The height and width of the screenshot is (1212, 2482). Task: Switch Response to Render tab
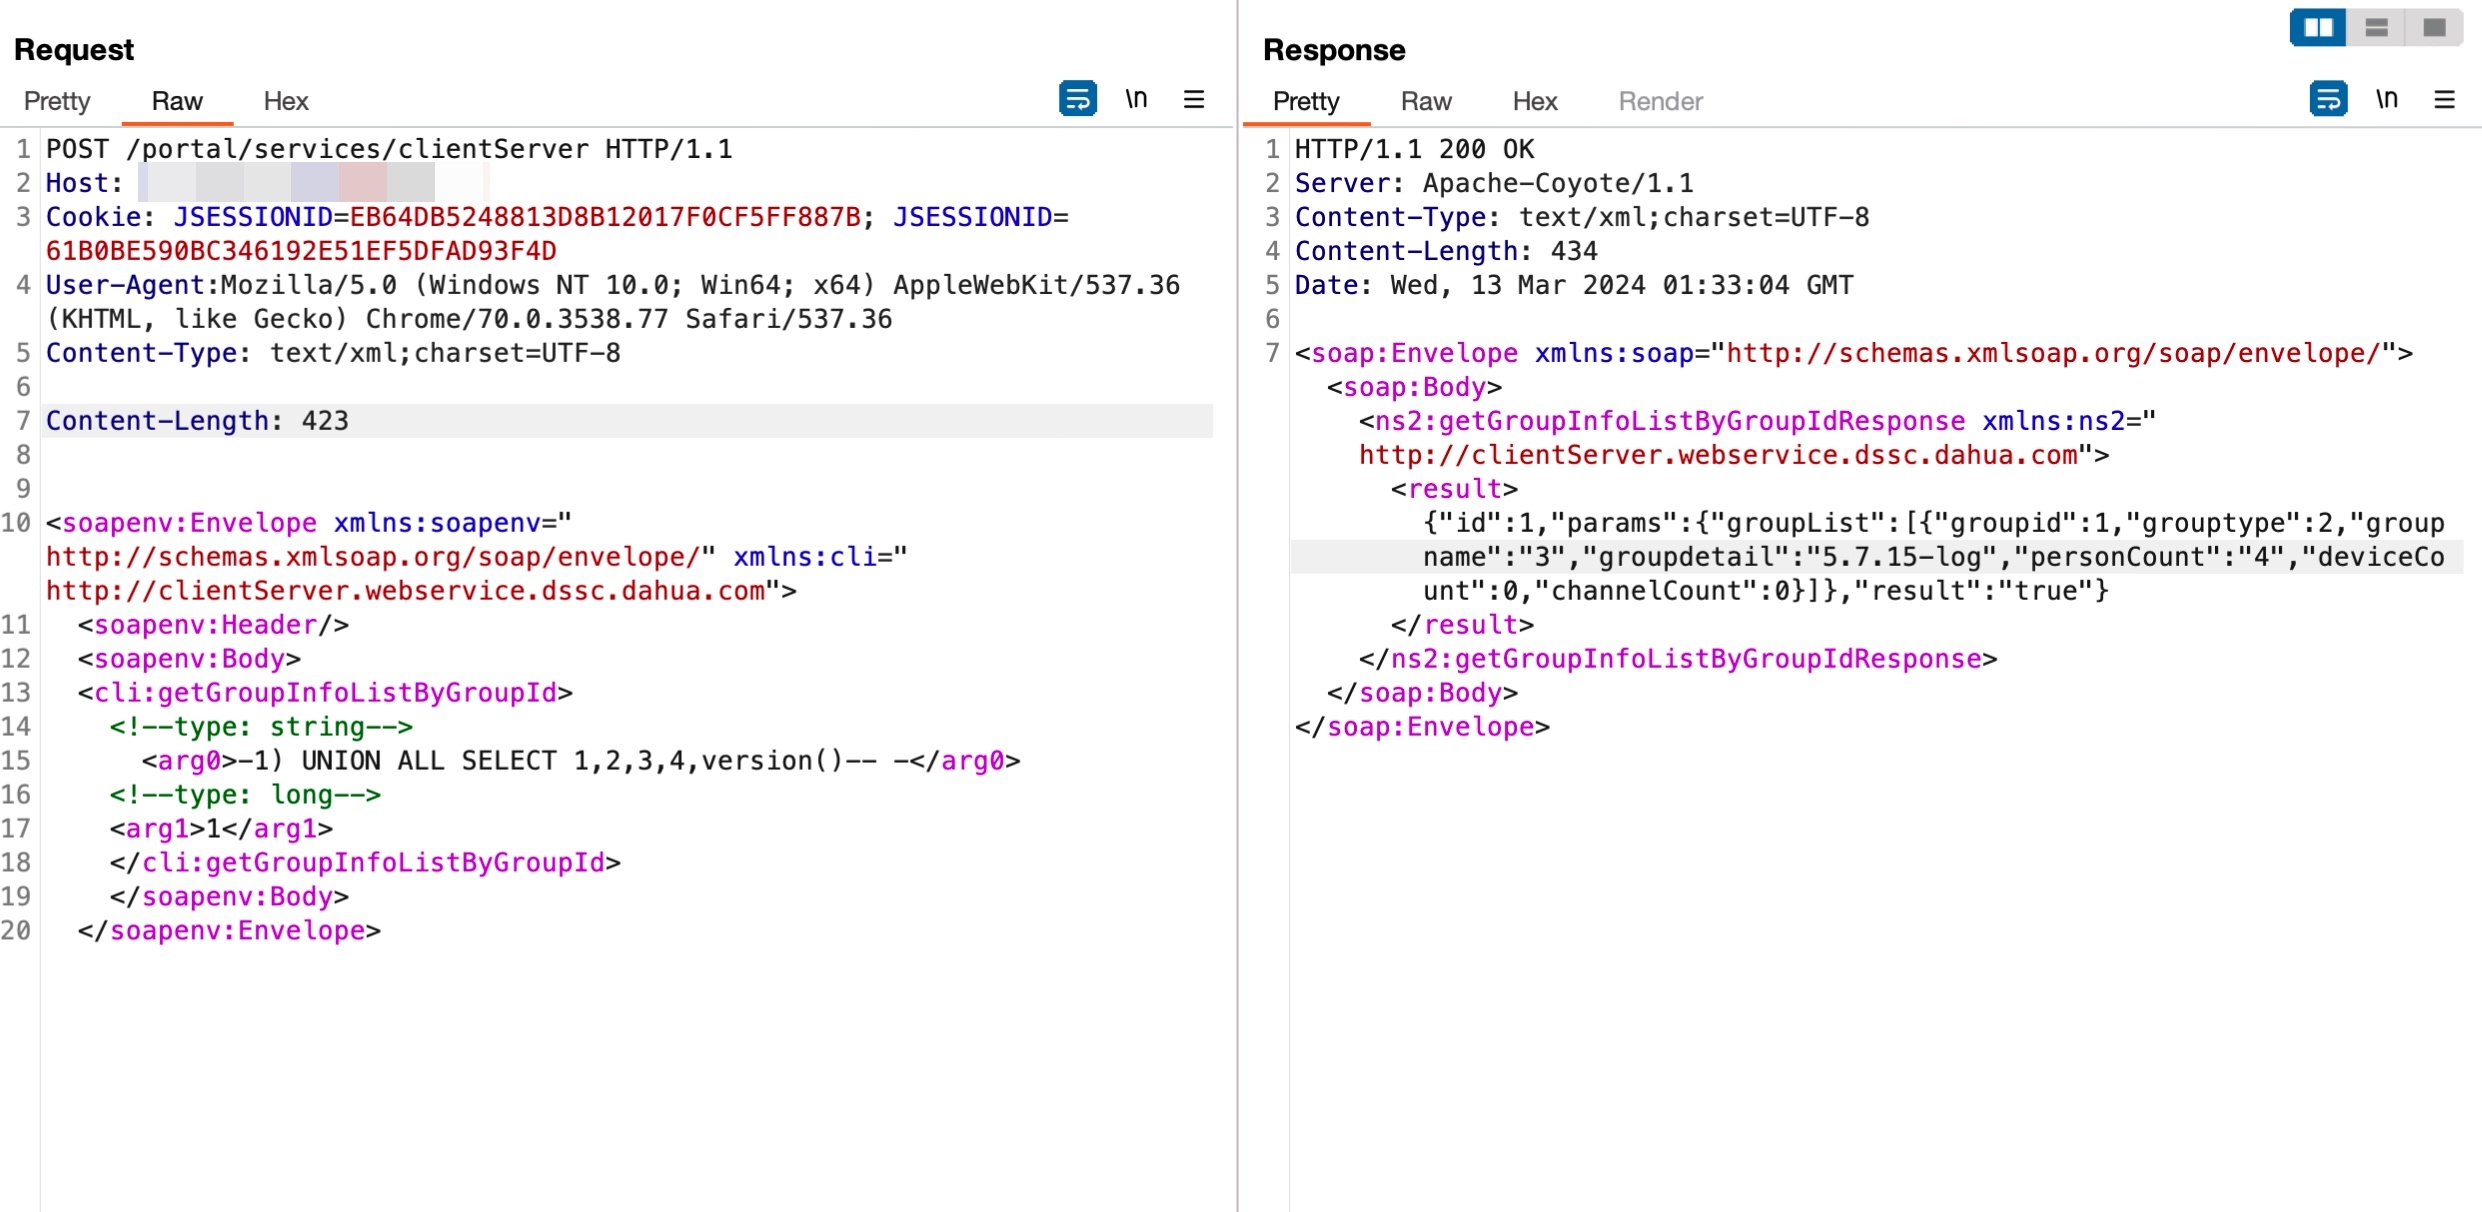coord(1660,101)
